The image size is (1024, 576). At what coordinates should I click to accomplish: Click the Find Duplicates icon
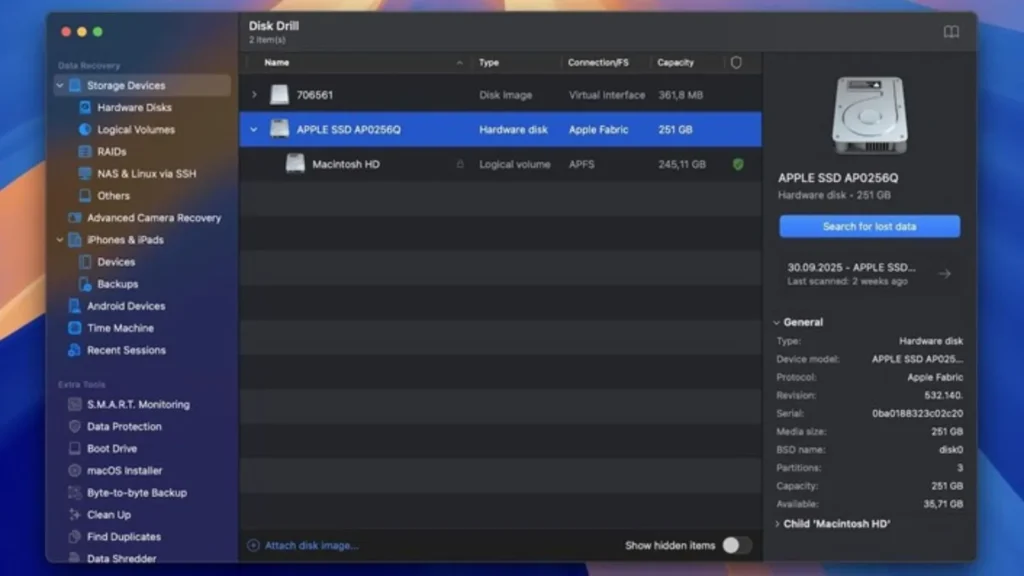point(75,537)
